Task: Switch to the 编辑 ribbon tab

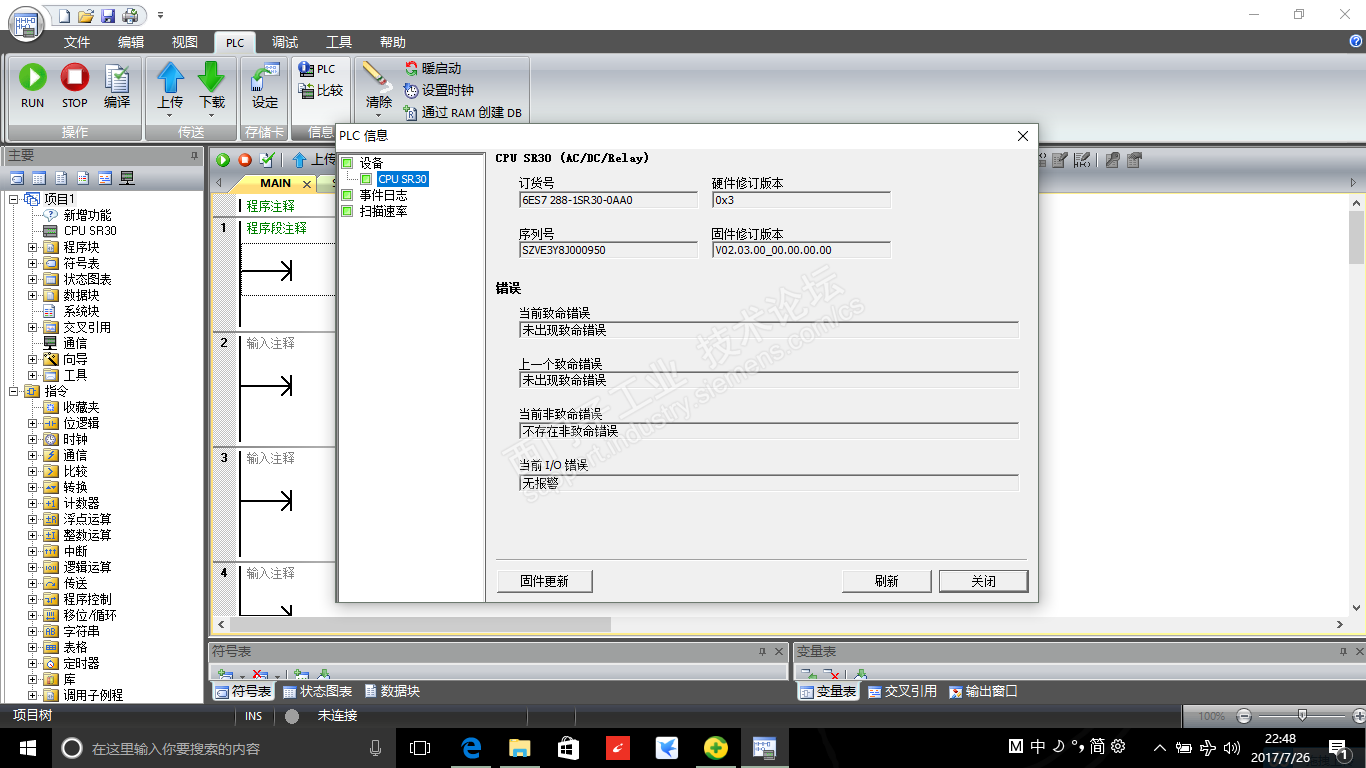Action: (x=131, y=42)
